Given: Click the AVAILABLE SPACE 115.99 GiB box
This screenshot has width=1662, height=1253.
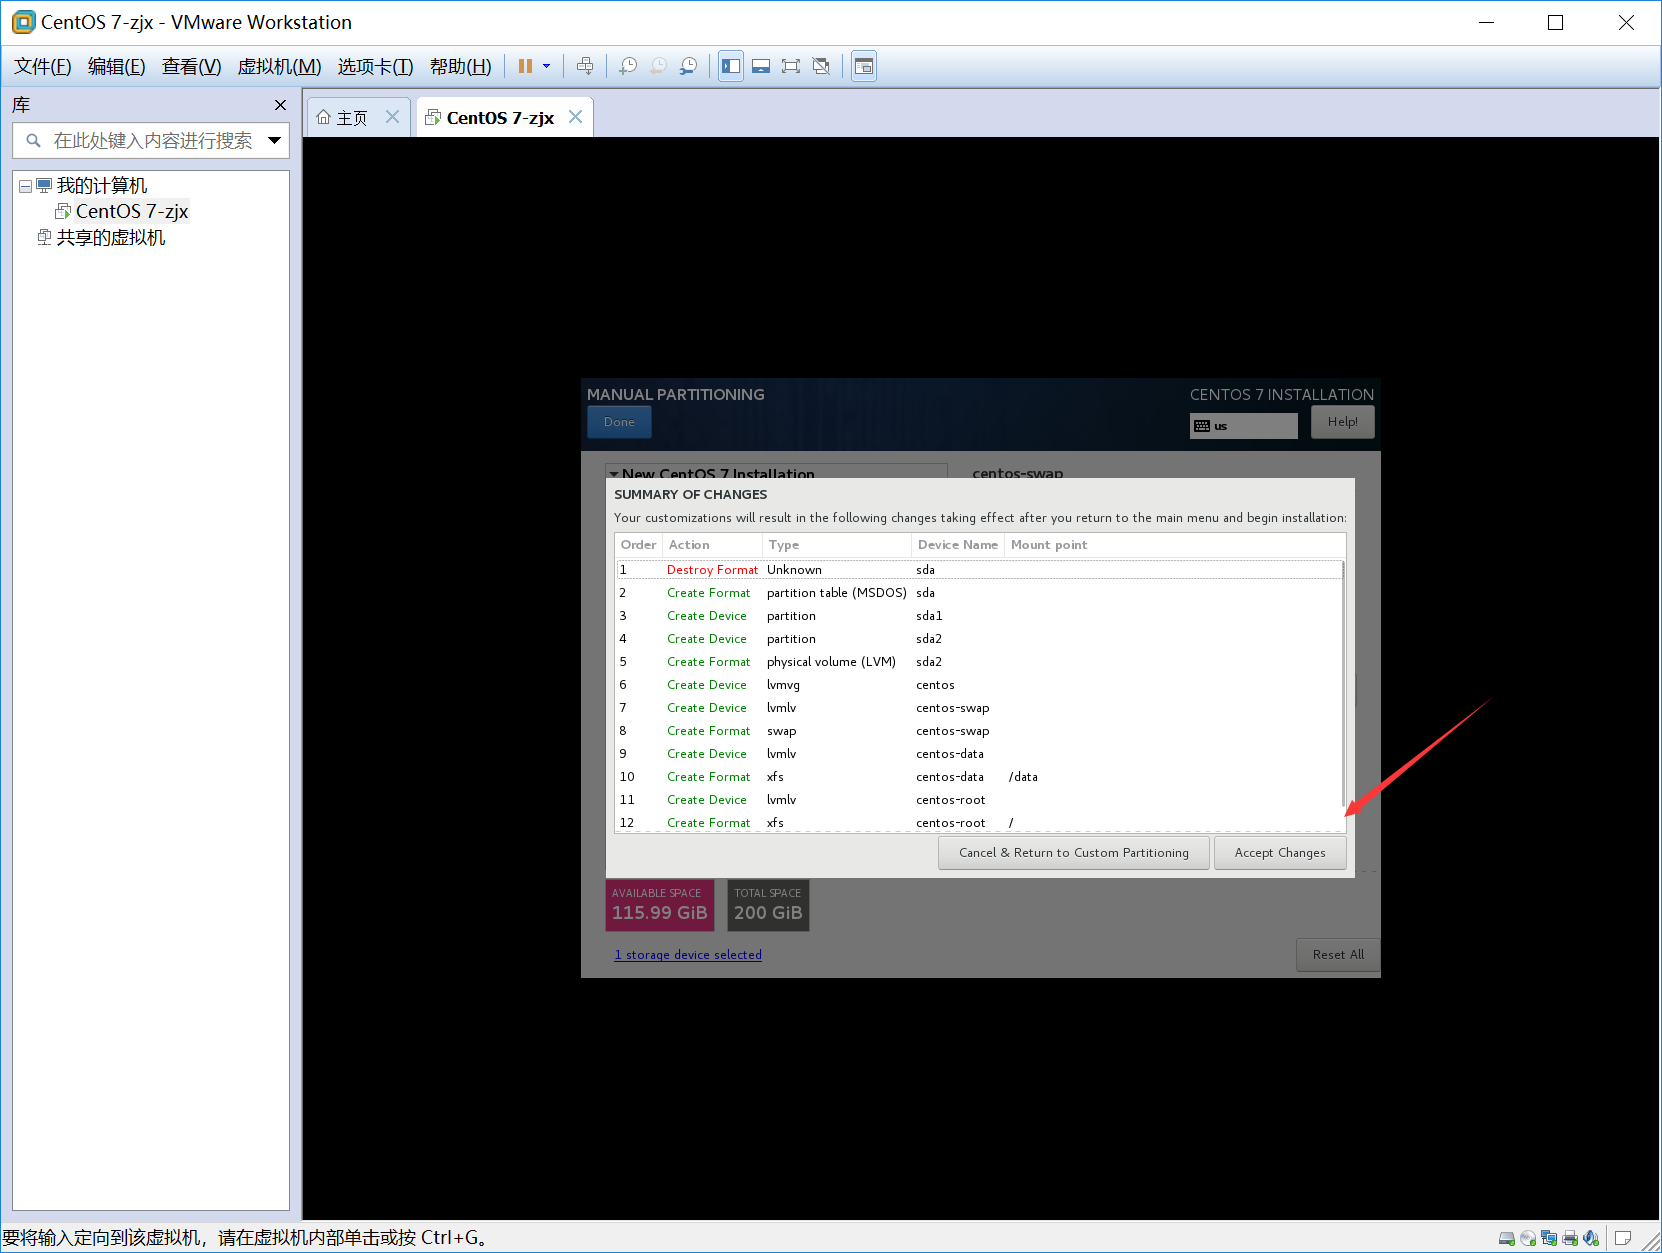Looking at the screenshot, I should coord(659,905).
